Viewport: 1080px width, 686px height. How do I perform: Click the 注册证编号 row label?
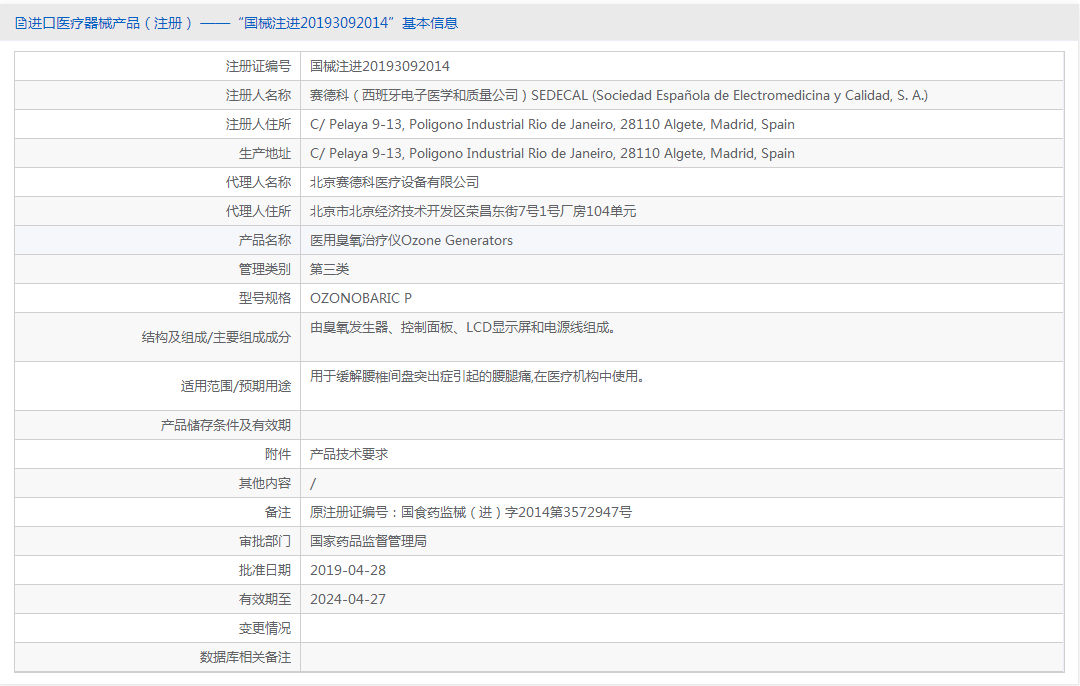(x=258, y=66)
